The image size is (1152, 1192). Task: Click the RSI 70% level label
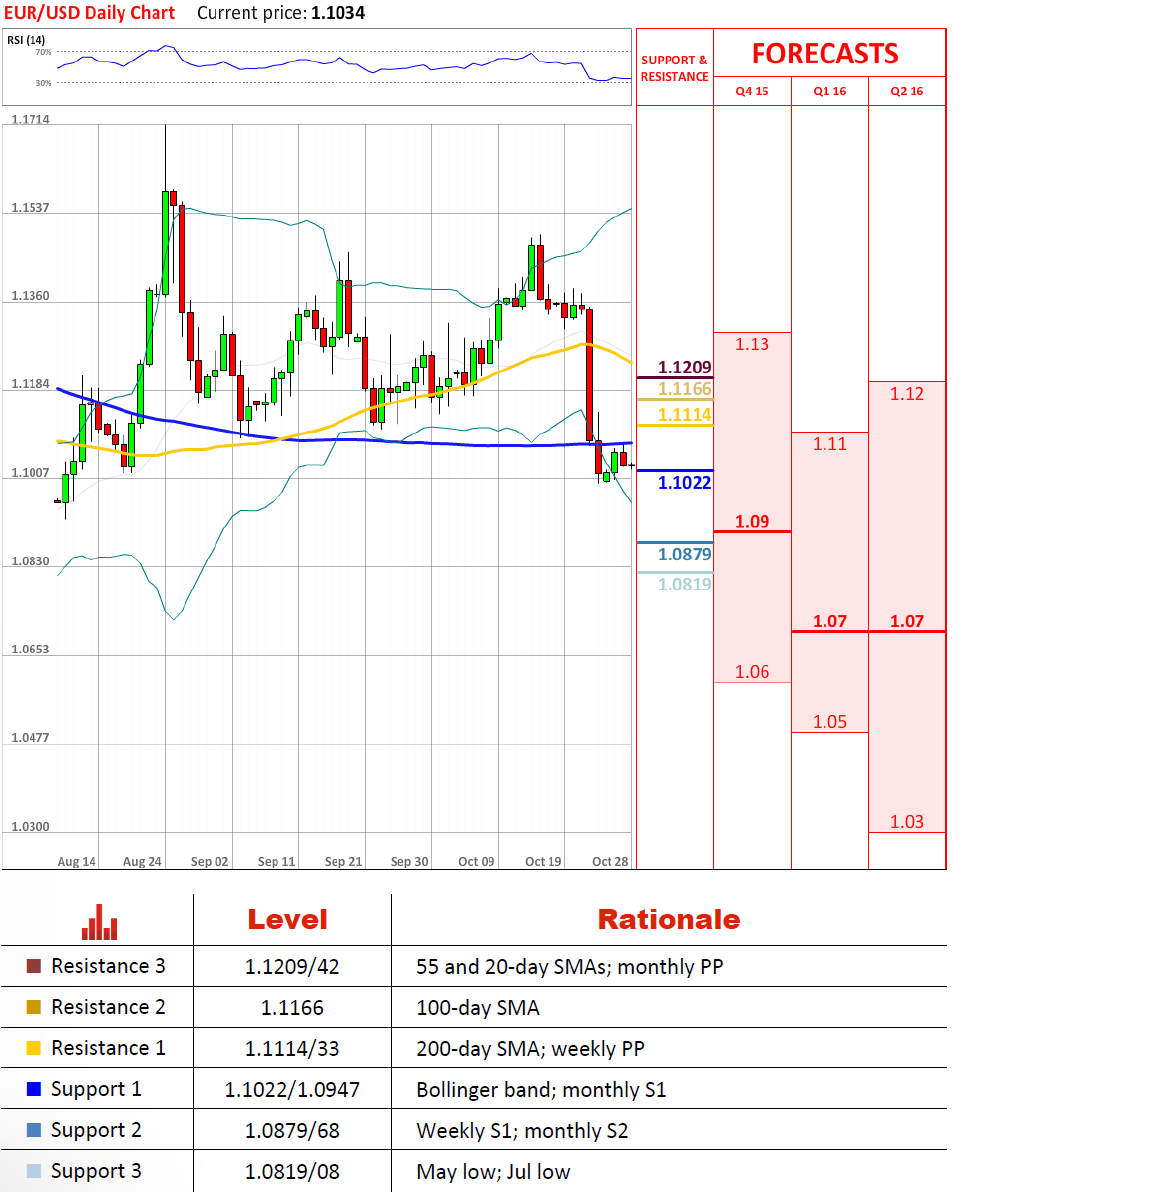click(43, 52)
